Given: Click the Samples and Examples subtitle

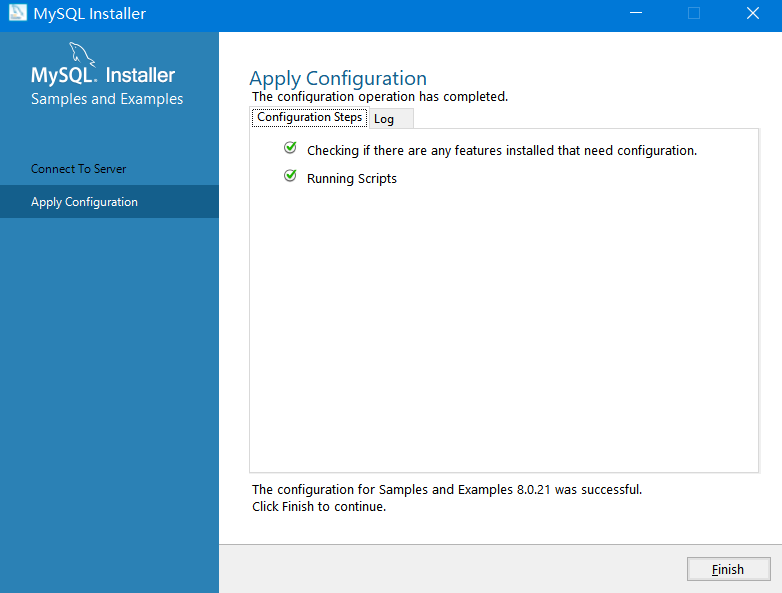Looking at the screenshot, I should tap(107, 99).
